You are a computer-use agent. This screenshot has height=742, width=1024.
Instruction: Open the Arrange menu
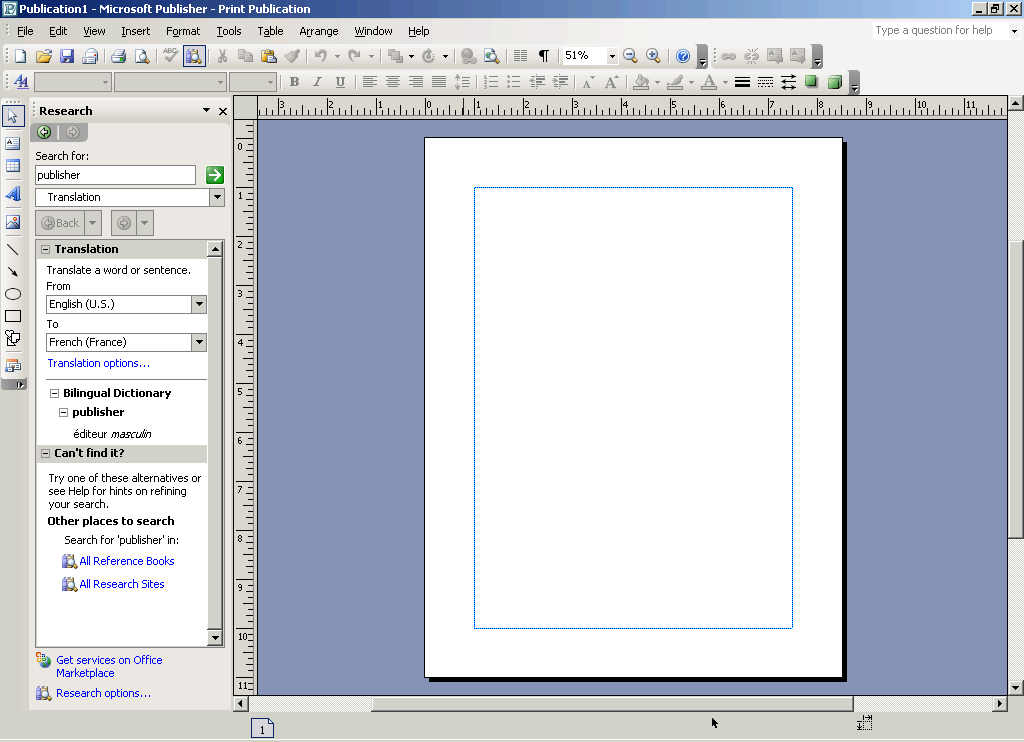pyautogui.click(x=319, y=31)
